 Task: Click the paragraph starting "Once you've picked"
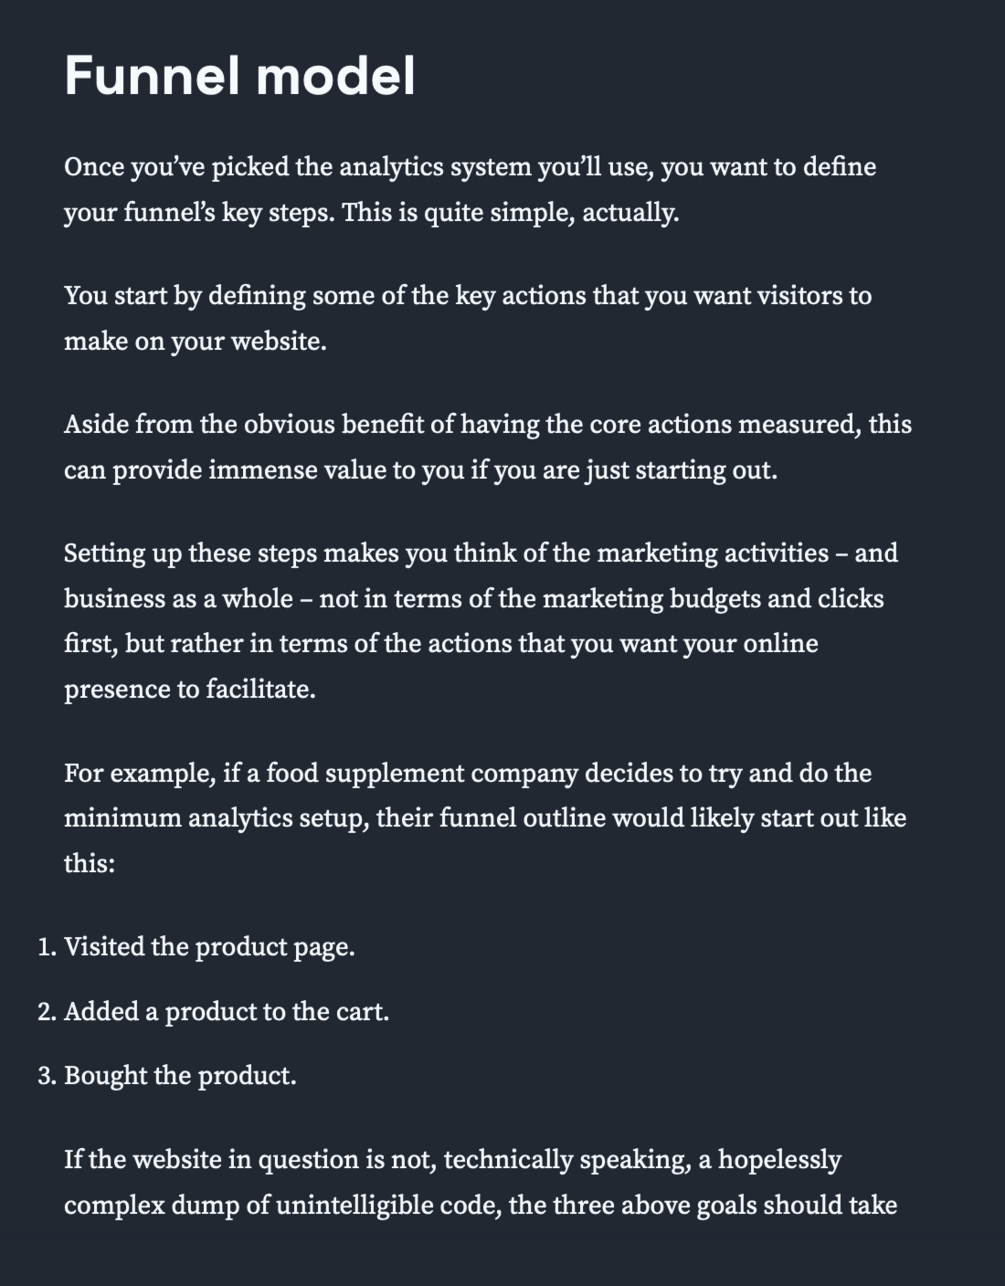coord(470,189)
